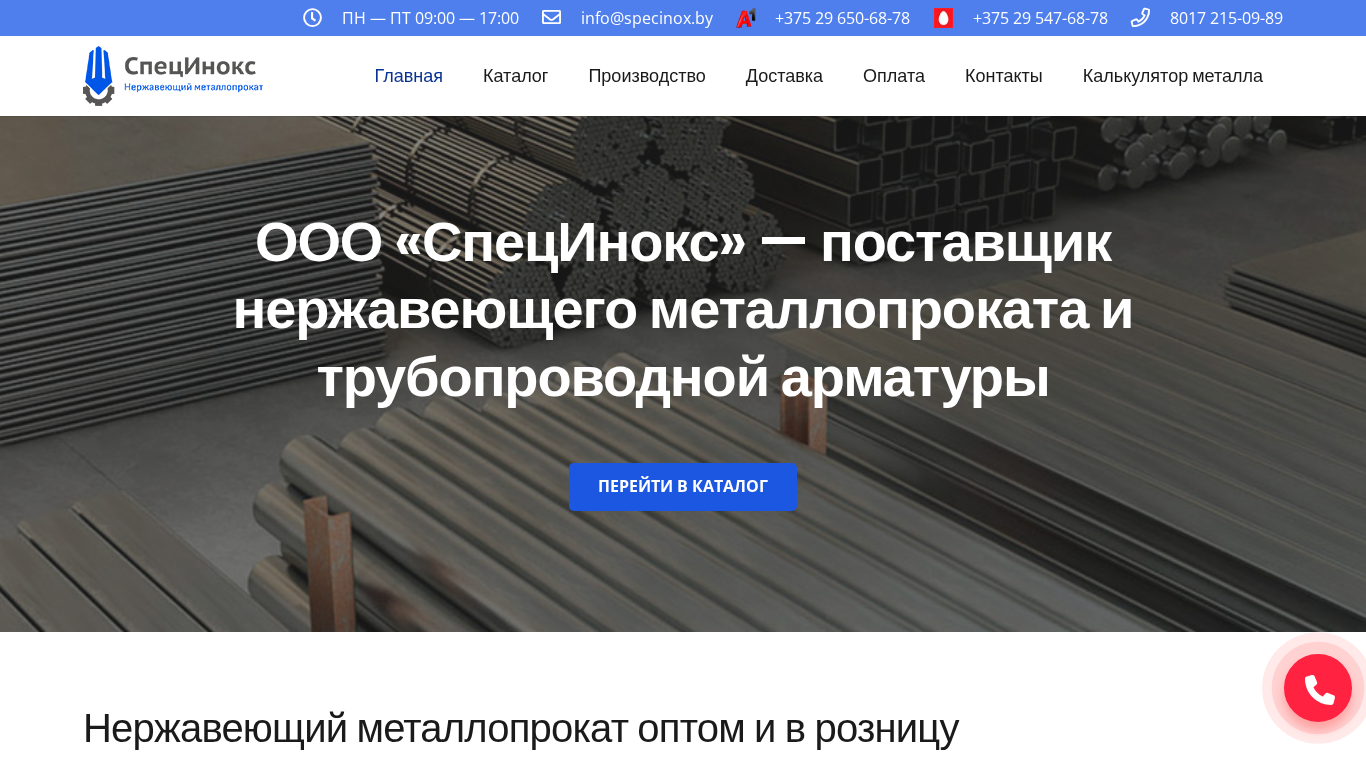The width and height of the screenshot is (1366, 768).
Task: Open the Доставка menu item
Action: pyautogui.click(x=784, y=76)
